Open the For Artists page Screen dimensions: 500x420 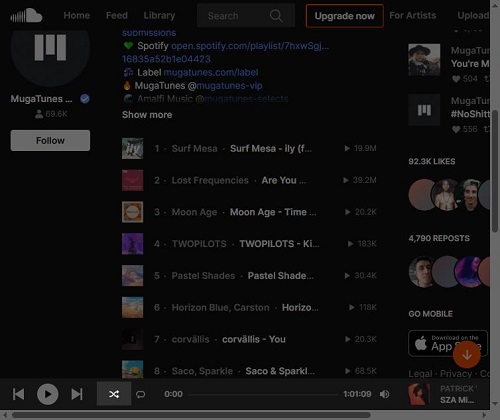pyautogui.click(x=413, y=15)
